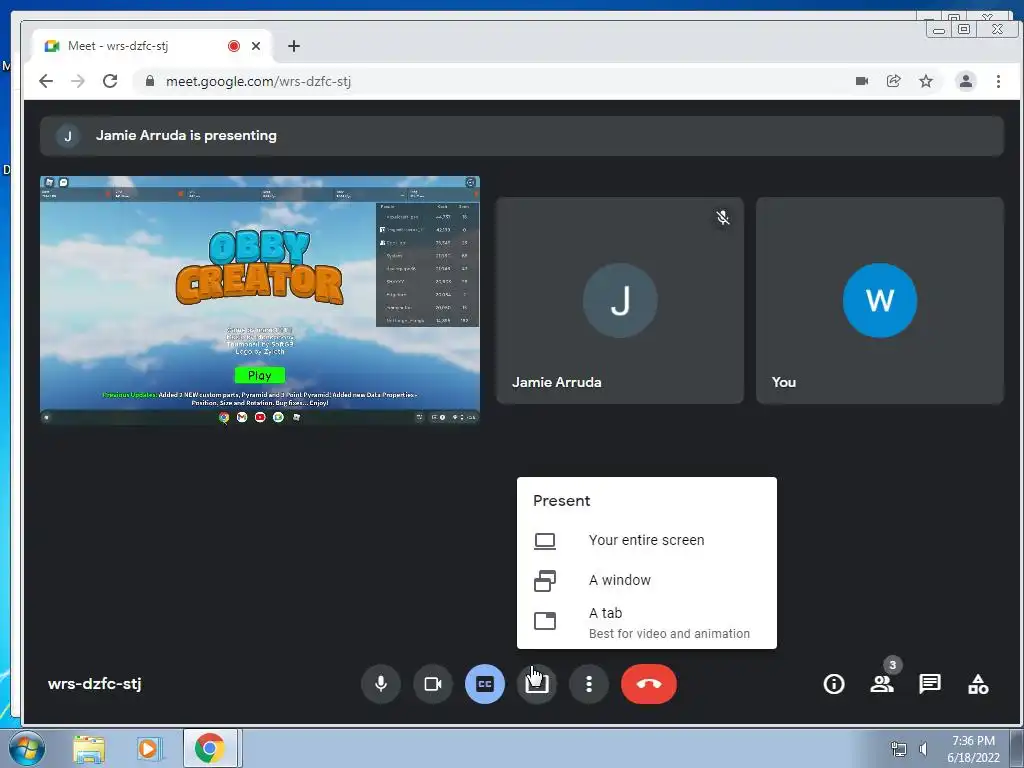The image size is (1024, 768).
Task: Open the clock showing 7:36 PM
Action: 973,749
